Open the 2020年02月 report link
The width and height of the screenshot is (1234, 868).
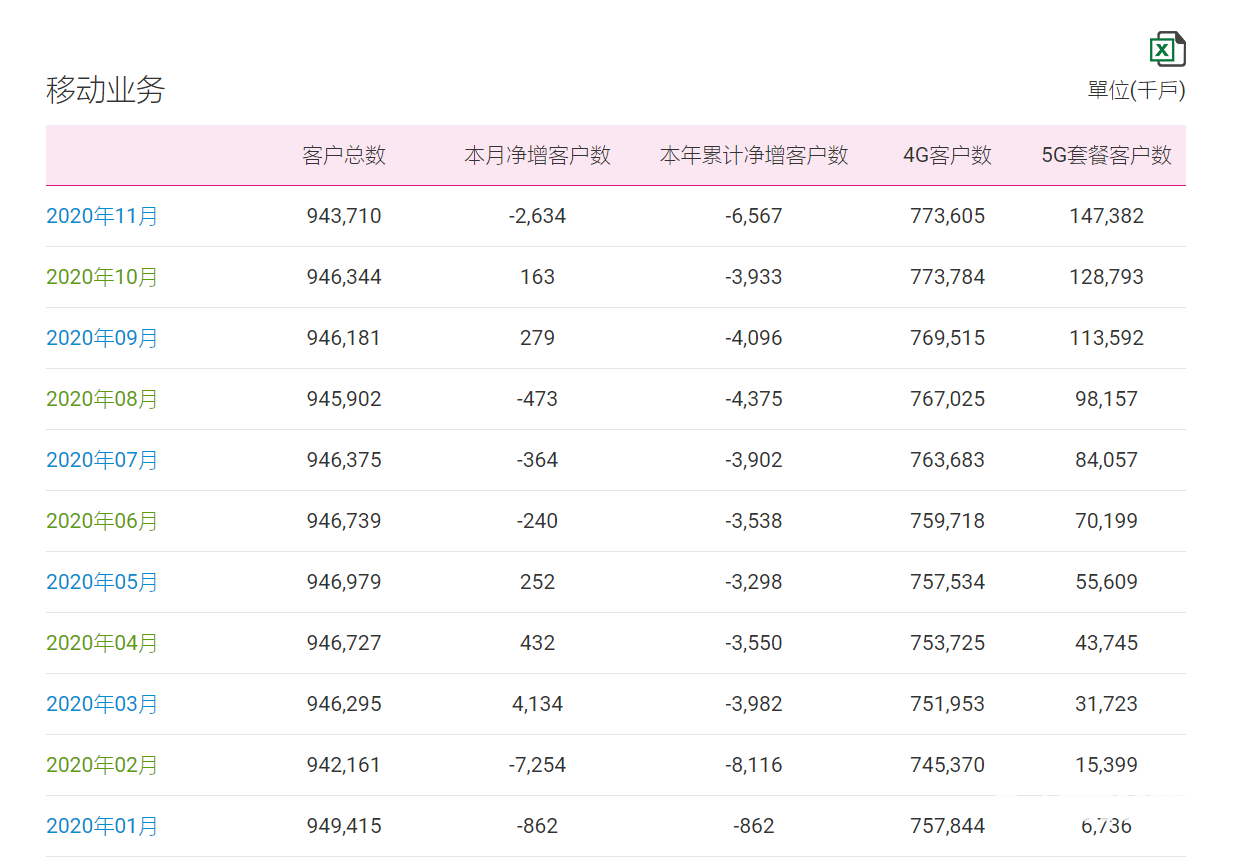point(102,765)
